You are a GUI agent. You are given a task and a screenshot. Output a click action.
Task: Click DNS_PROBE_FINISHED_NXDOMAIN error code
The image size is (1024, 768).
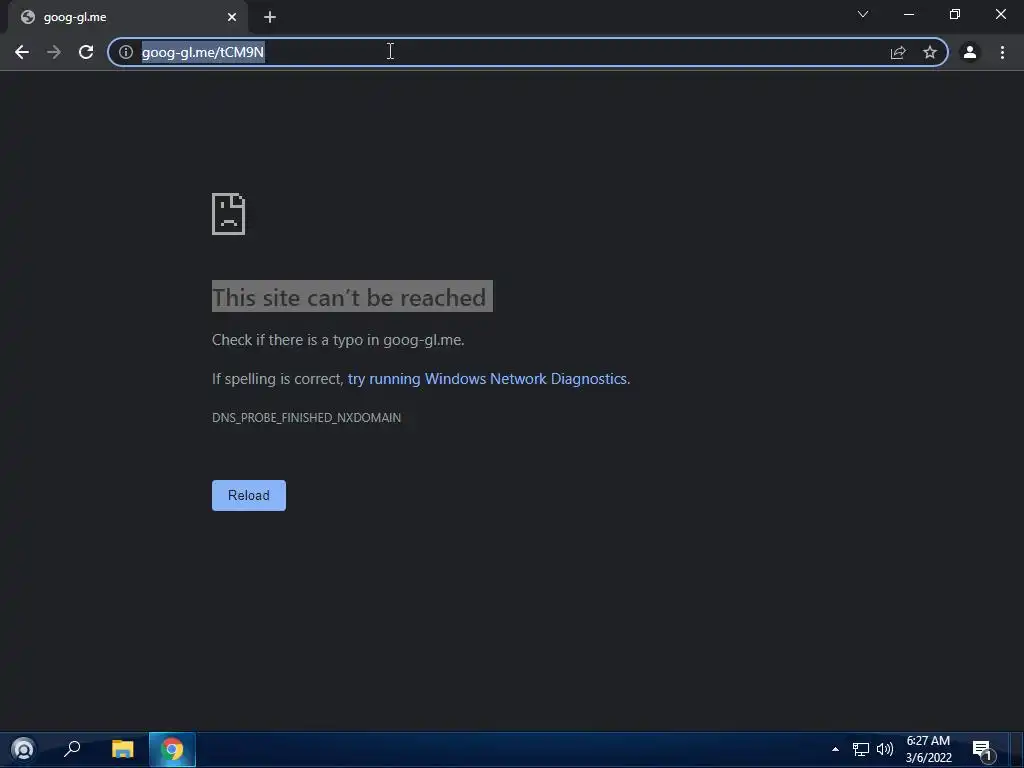coord(306,417)
